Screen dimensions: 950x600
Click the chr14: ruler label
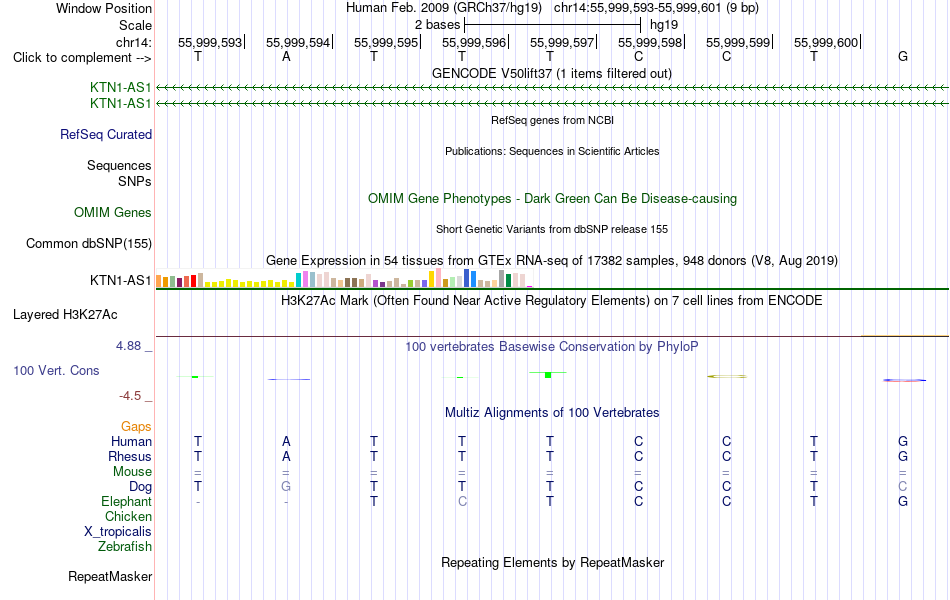133,42
